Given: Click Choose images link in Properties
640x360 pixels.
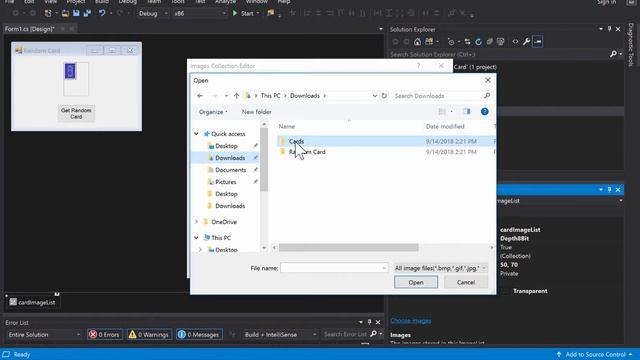Looking at the screenshot, I should pyautogui.click(x=411, y=320).
